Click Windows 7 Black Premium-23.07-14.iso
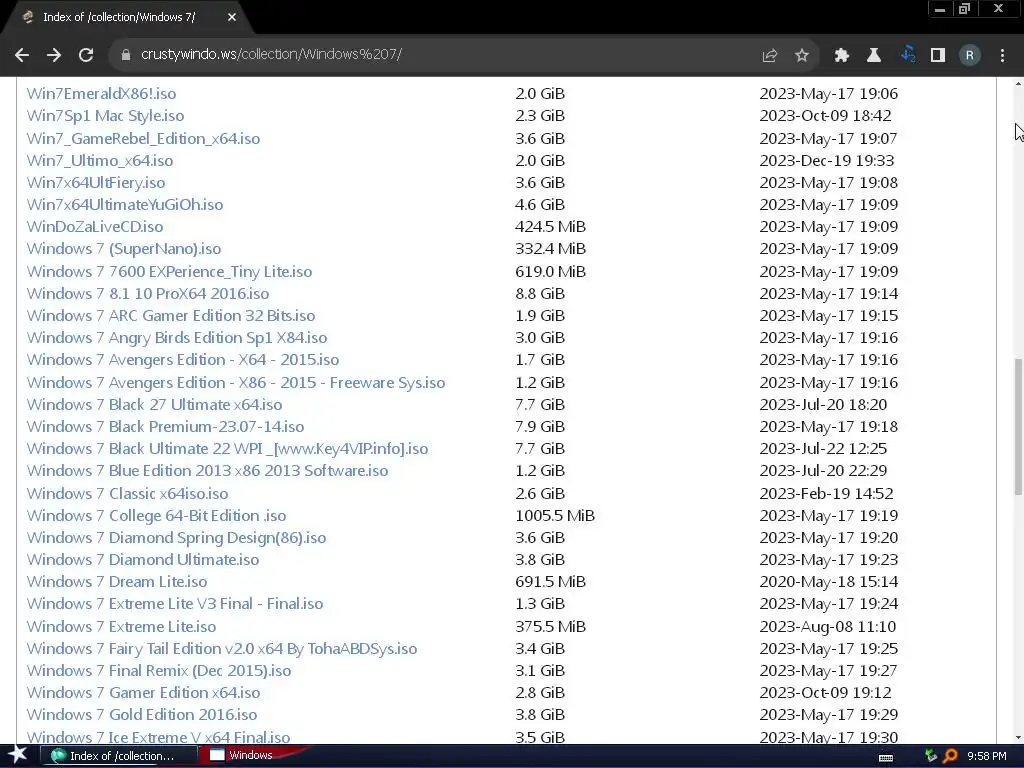 pos(165,426)
